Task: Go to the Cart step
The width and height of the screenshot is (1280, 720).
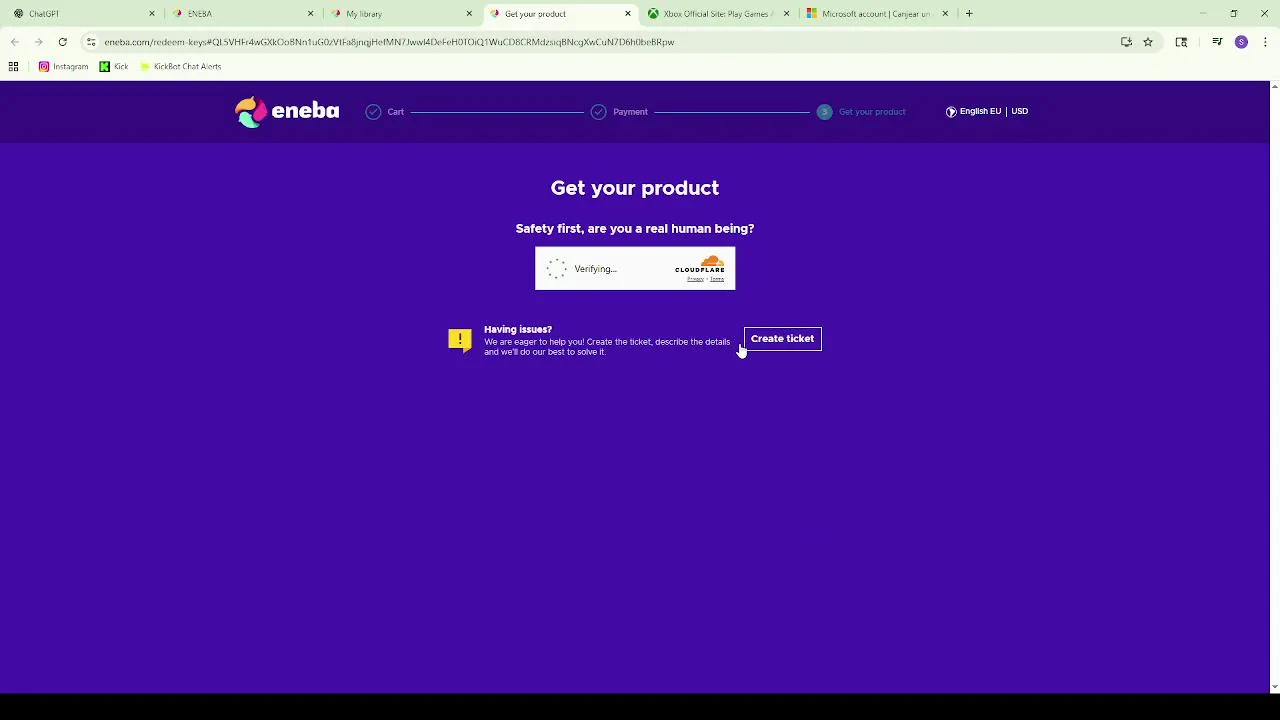Action: (x=385, y=112)
